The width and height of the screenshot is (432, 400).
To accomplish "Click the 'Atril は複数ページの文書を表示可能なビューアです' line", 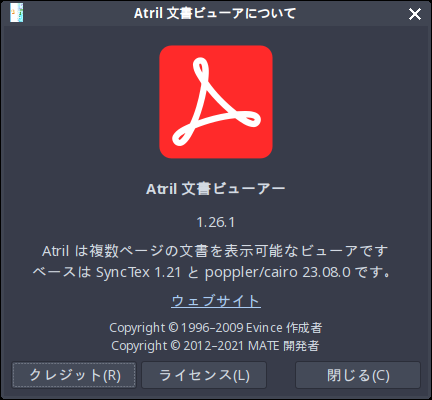I will click(215, 251).
